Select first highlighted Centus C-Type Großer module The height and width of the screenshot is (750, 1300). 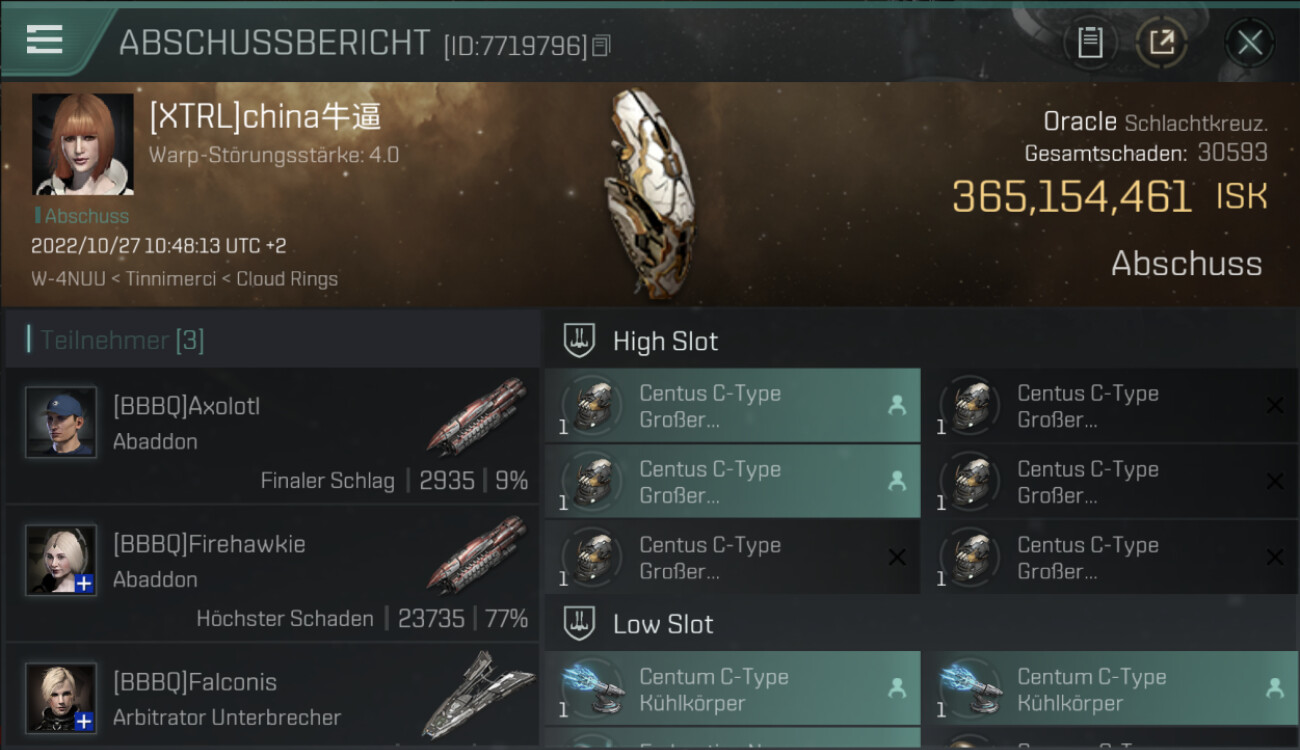pos(732,406)
